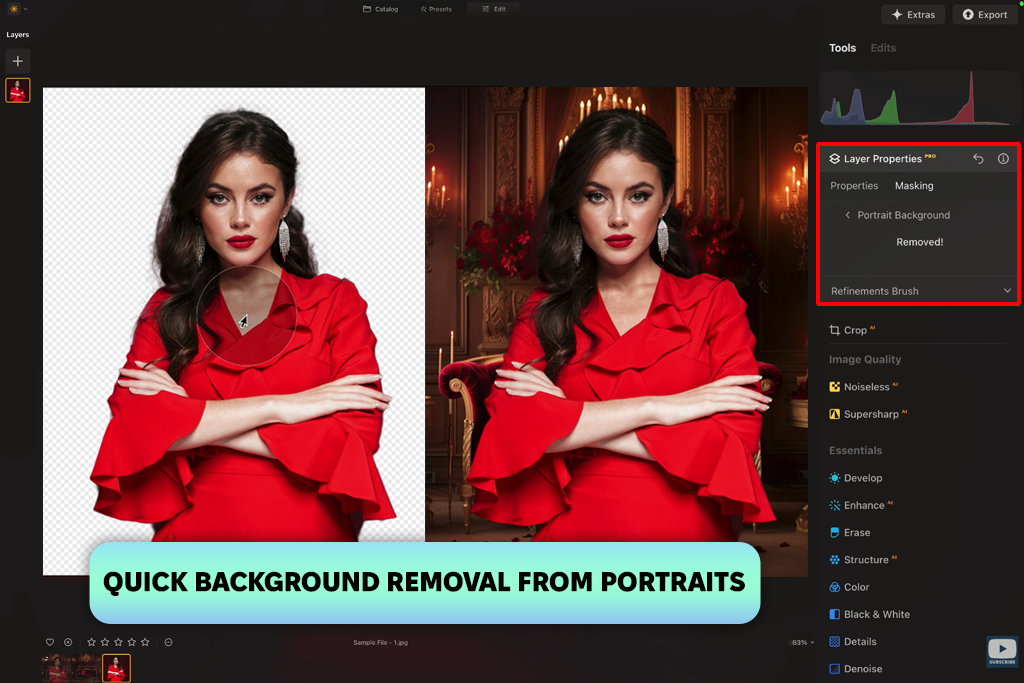Open the Black & White tool
The width and height of the screenshot is (1024, 683).
click(x=869, y=614)
